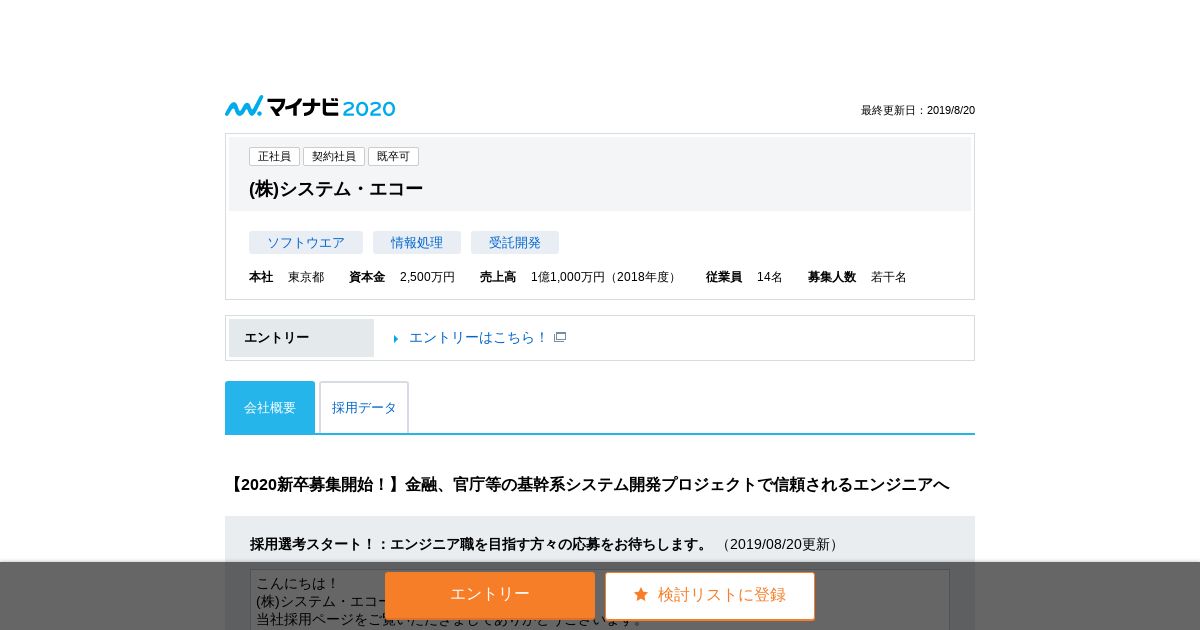Open the エントリーはこちら！ link
This screenshot has height=630, width=1200.
pos(479,338)
